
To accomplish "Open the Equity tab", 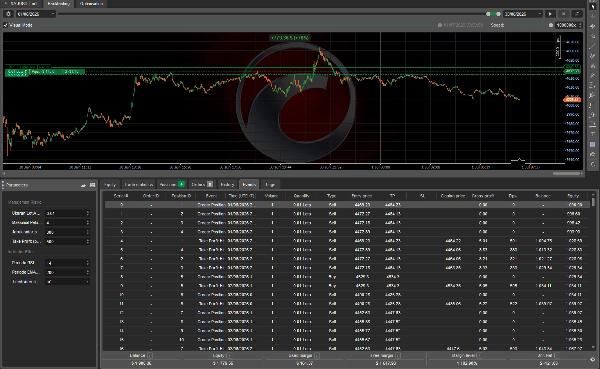I will pyautogui.click(x=110, y=184).
